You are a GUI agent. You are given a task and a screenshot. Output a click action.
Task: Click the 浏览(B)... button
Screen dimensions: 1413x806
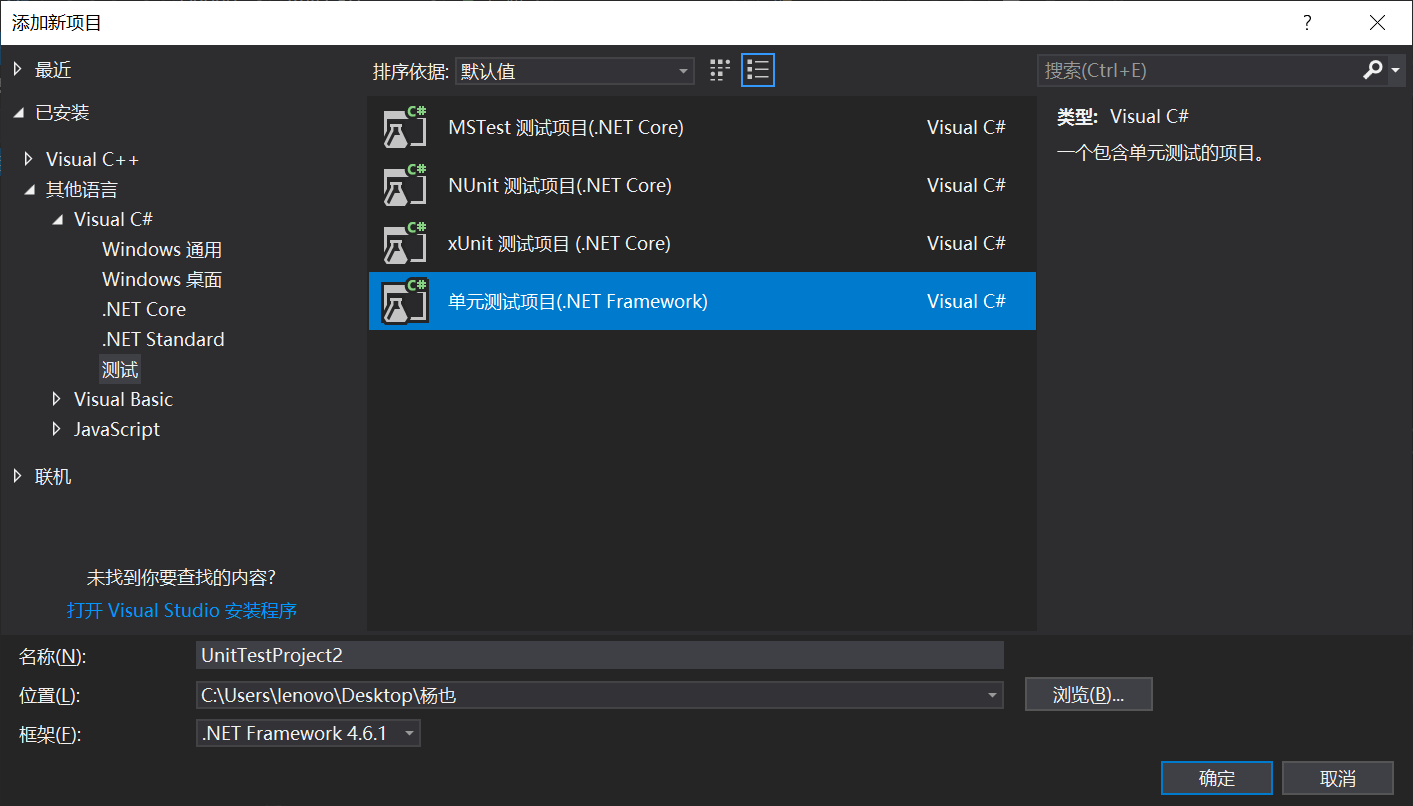click(x=1089, y=695)
